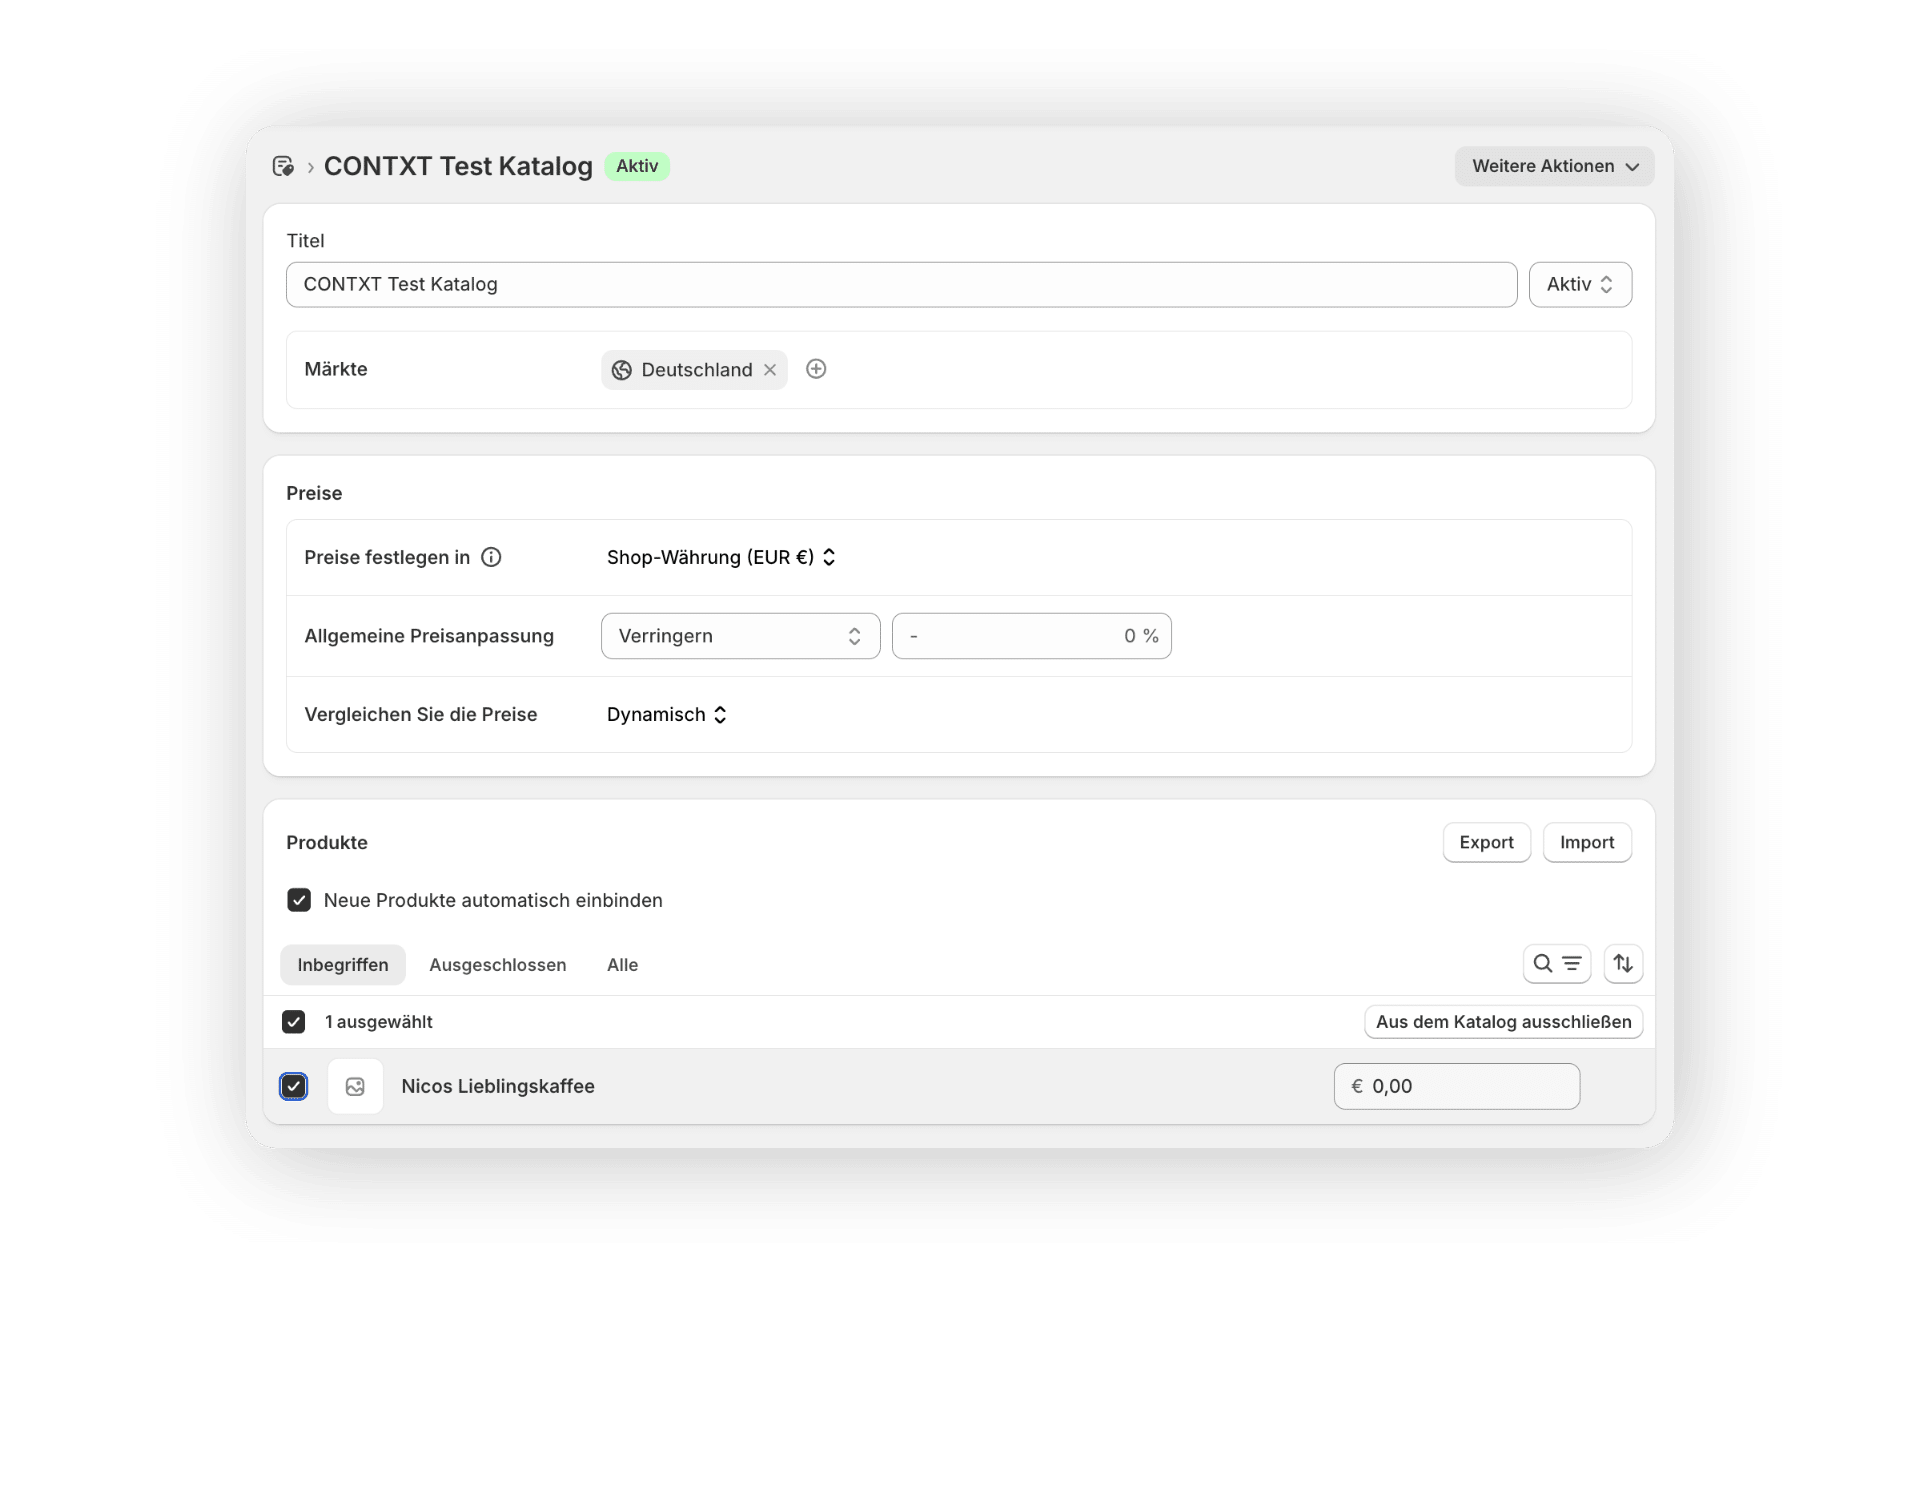Screen dimensions: 1920x1500
Task: Click Aus dem Katalog ausschließen
Action: click(x=1503, y=1022)
